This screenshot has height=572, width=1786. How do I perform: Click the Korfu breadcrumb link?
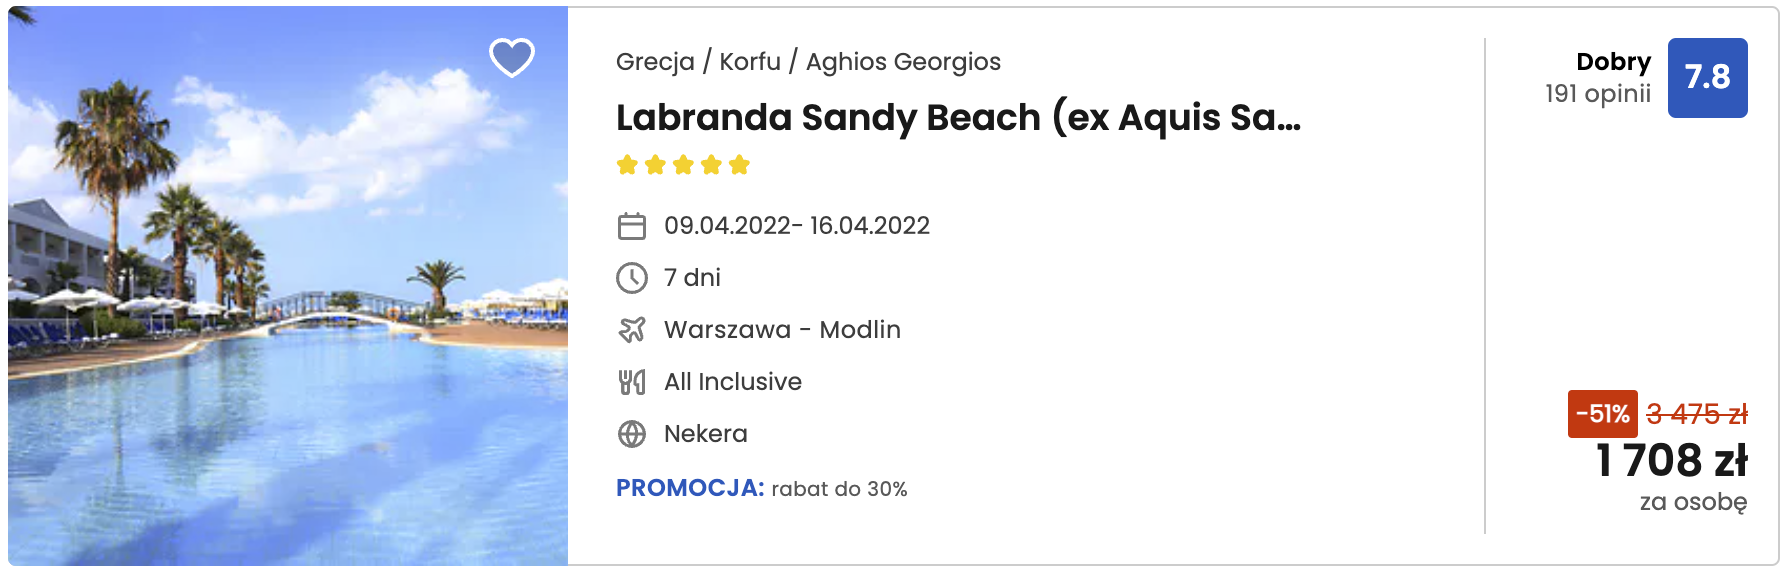tap(750, 62)
